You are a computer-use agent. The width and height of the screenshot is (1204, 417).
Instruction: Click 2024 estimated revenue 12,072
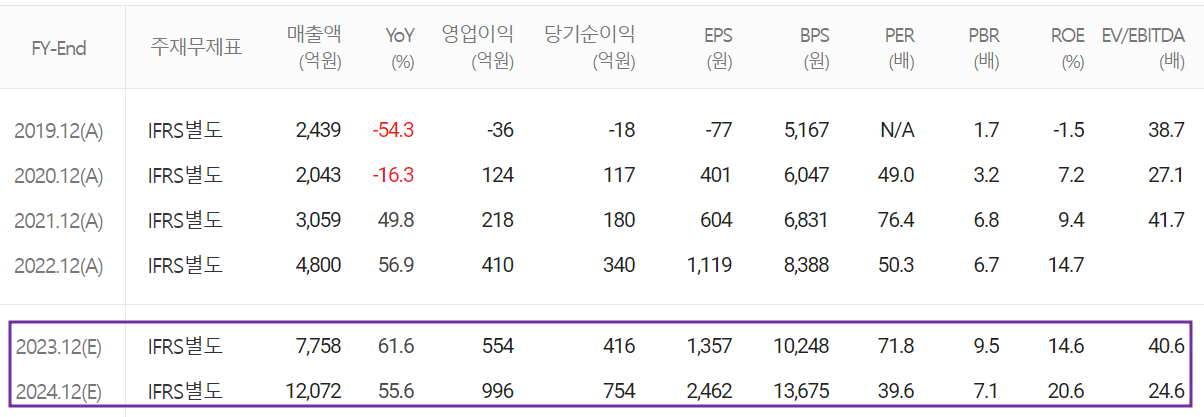[x=314, y=391]
